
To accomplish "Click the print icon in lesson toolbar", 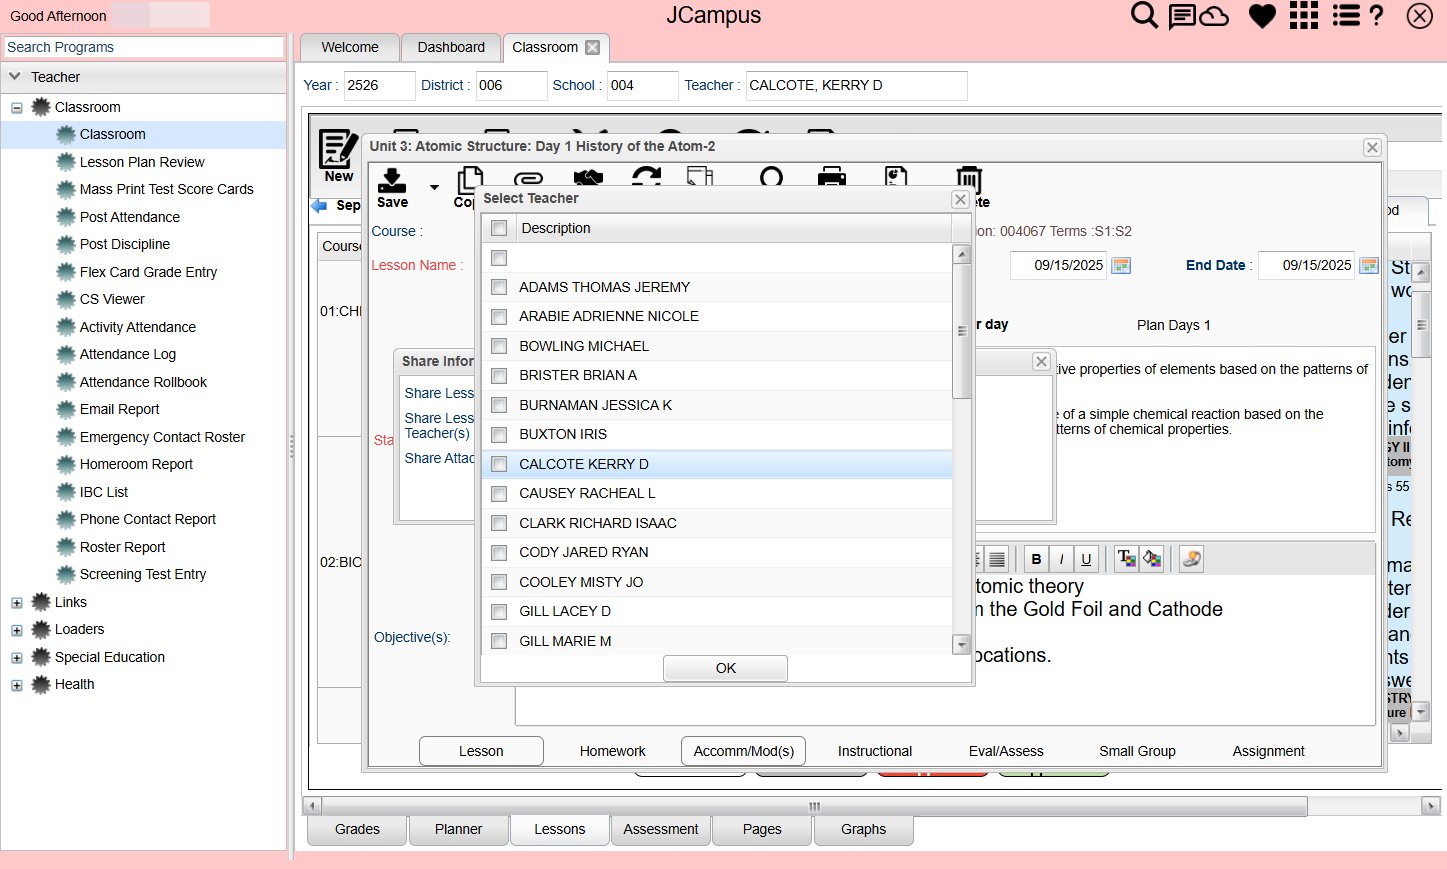I will [832, 178].
